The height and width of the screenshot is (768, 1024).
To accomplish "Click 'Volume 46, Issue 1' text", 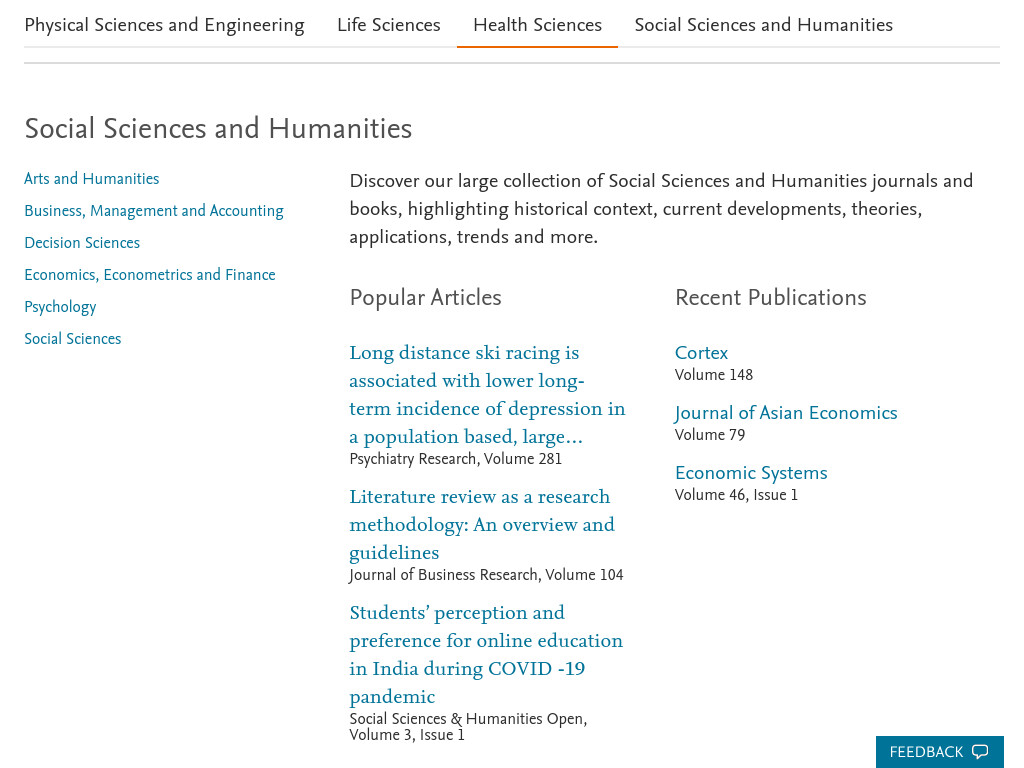I will tap(736, 495).
